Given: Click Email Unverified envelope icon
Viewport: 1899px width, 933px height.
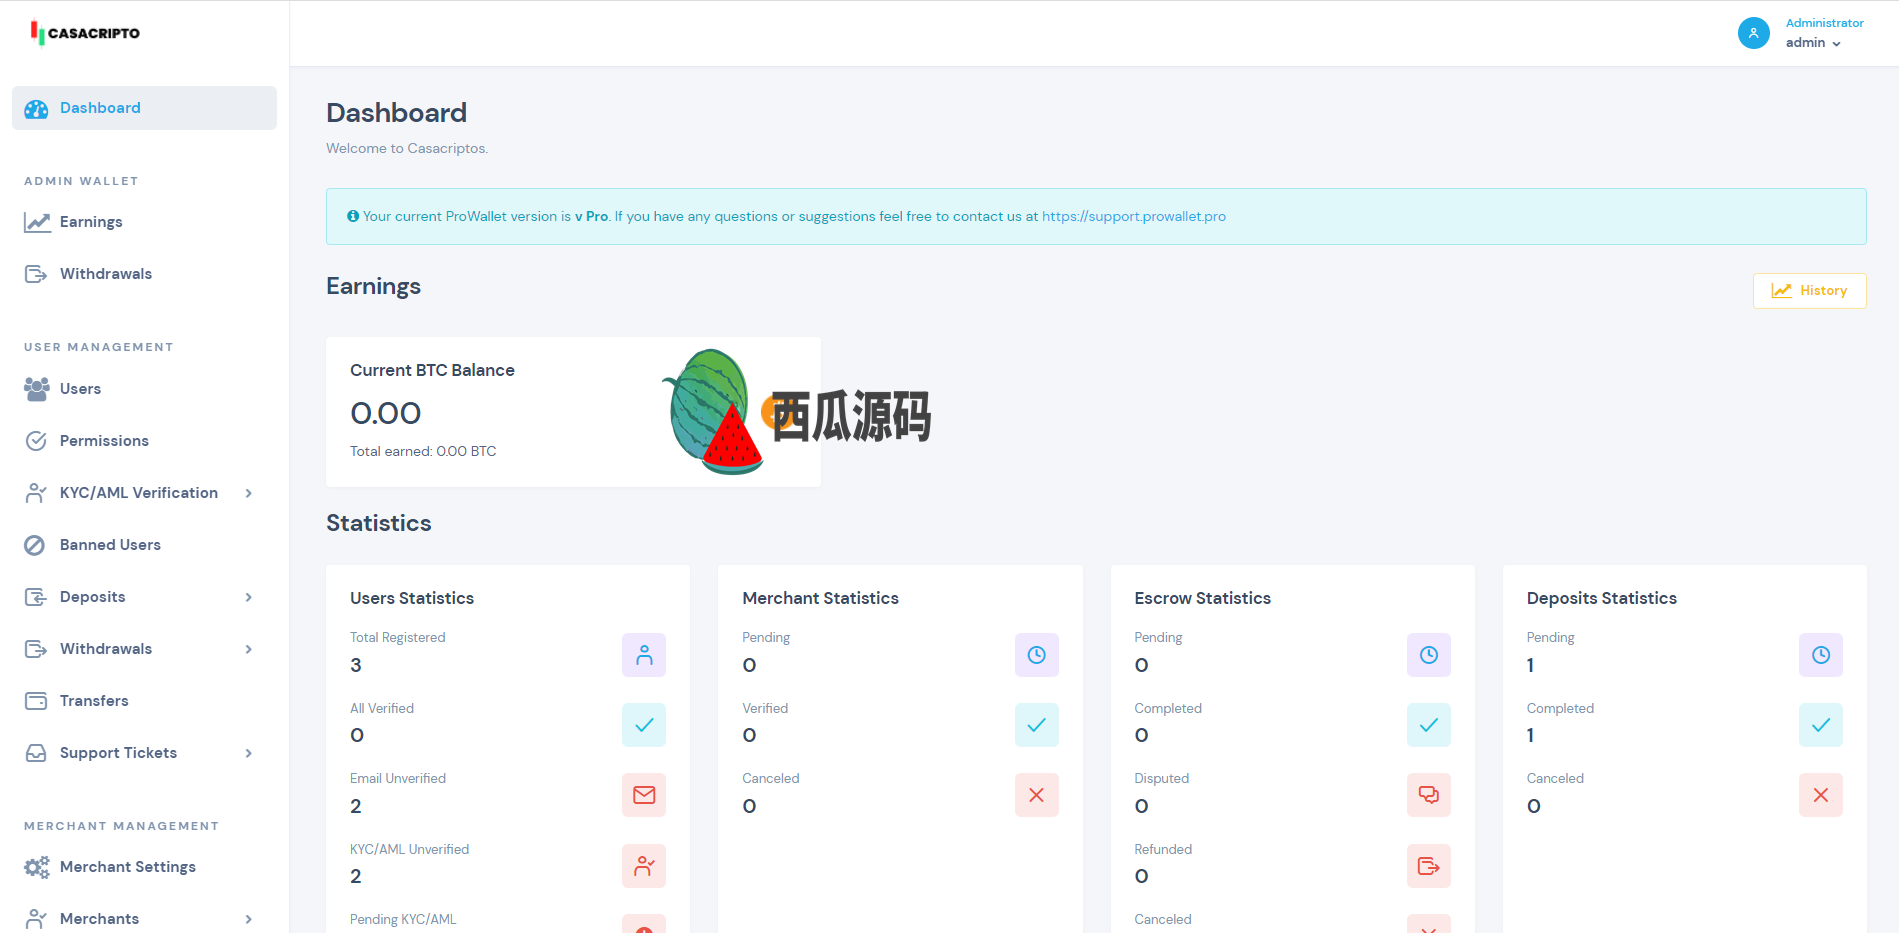Looking at the screenshot, I should coord(644,795).
